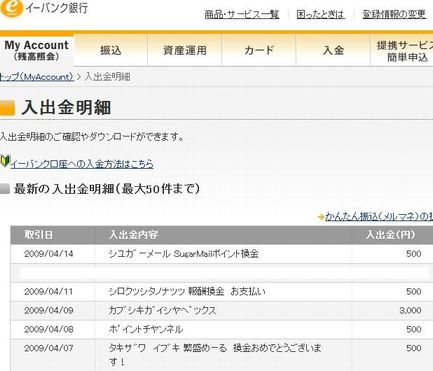Select date 2009/04/09 cell
The image size is (433, 371).
click(x=49, y=311)
